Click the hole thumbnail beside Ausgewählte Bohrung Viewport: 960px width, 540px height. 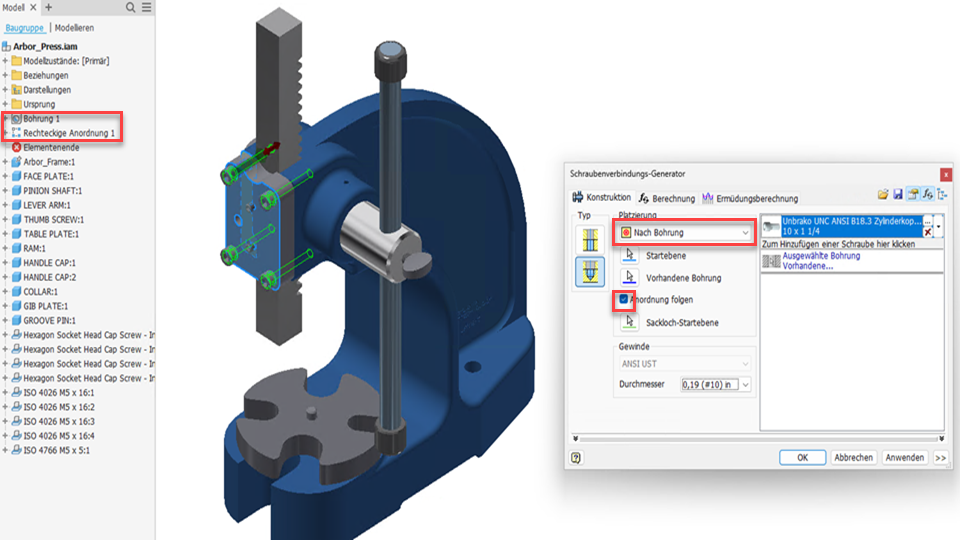tap(771, 261)
